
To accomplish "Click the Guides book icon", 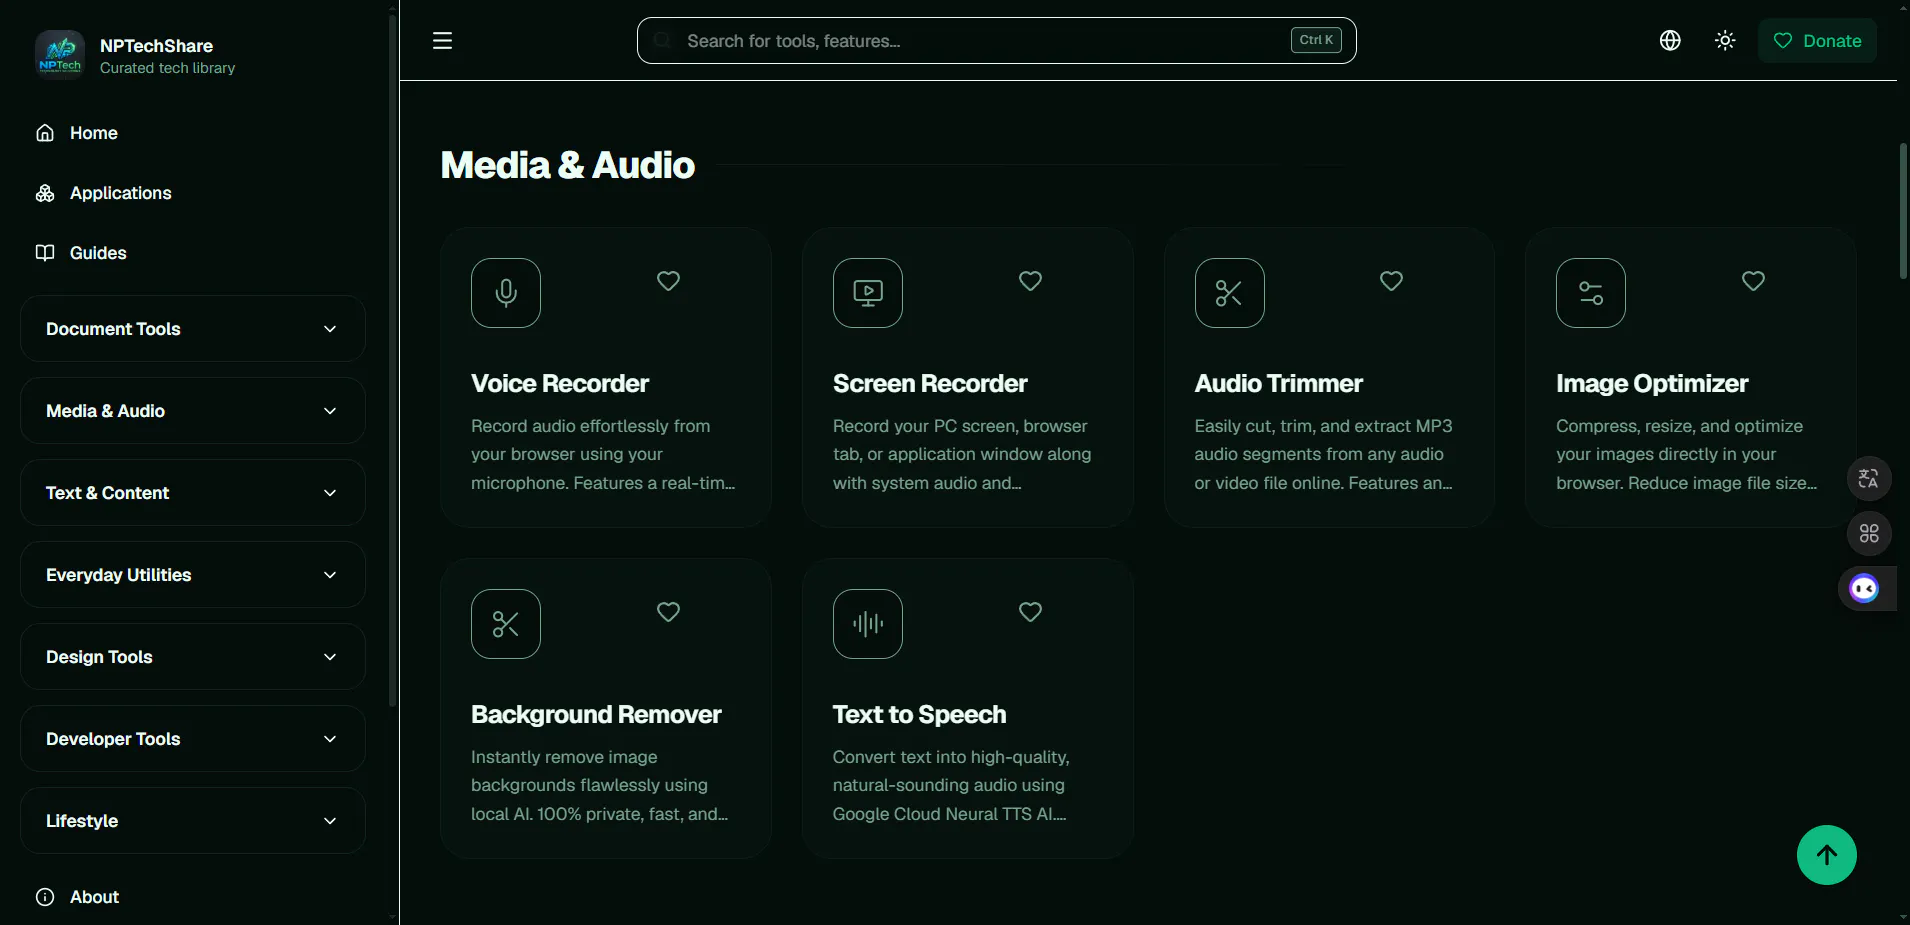I will click(45, 253).
